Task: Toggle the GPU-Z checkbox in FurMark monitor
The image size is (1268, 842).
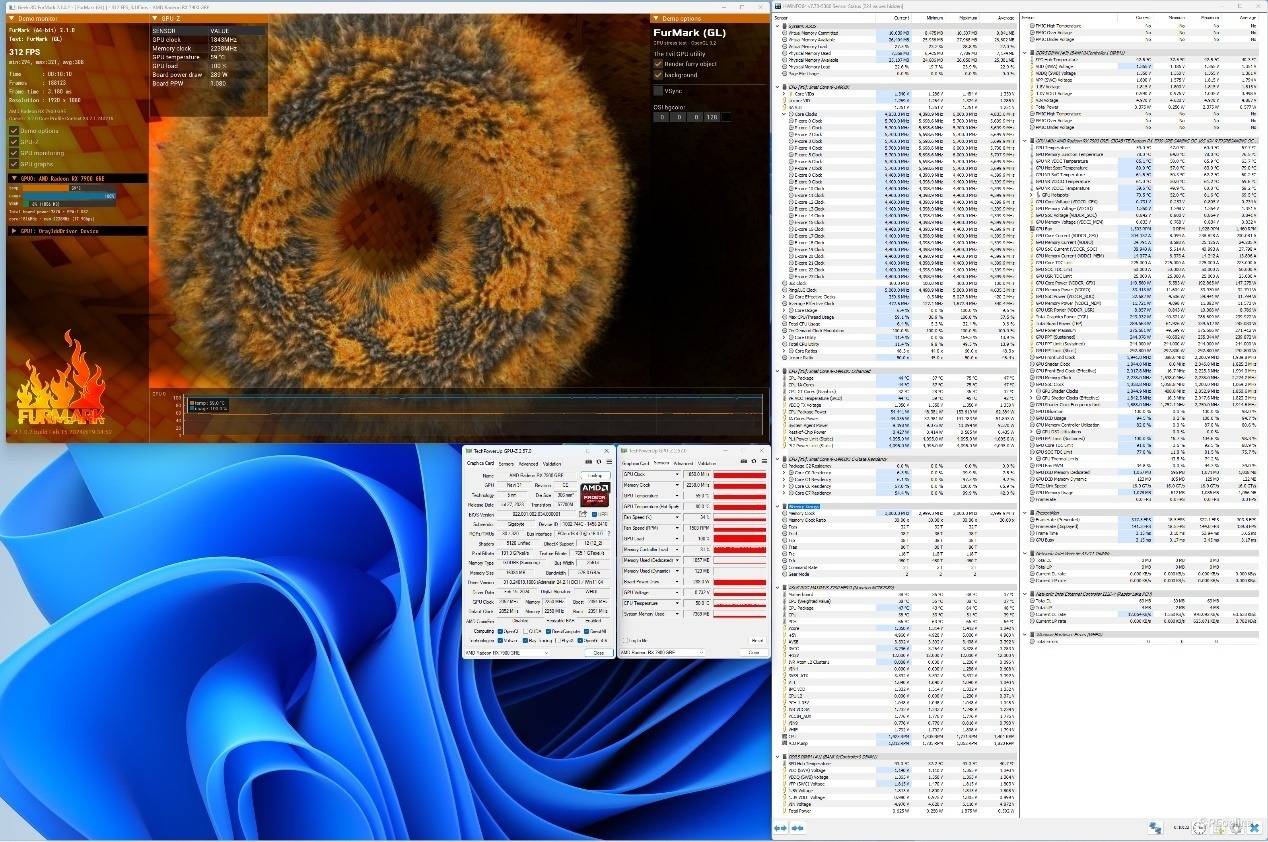Action: pyautogui.click(x=14, y=142)
